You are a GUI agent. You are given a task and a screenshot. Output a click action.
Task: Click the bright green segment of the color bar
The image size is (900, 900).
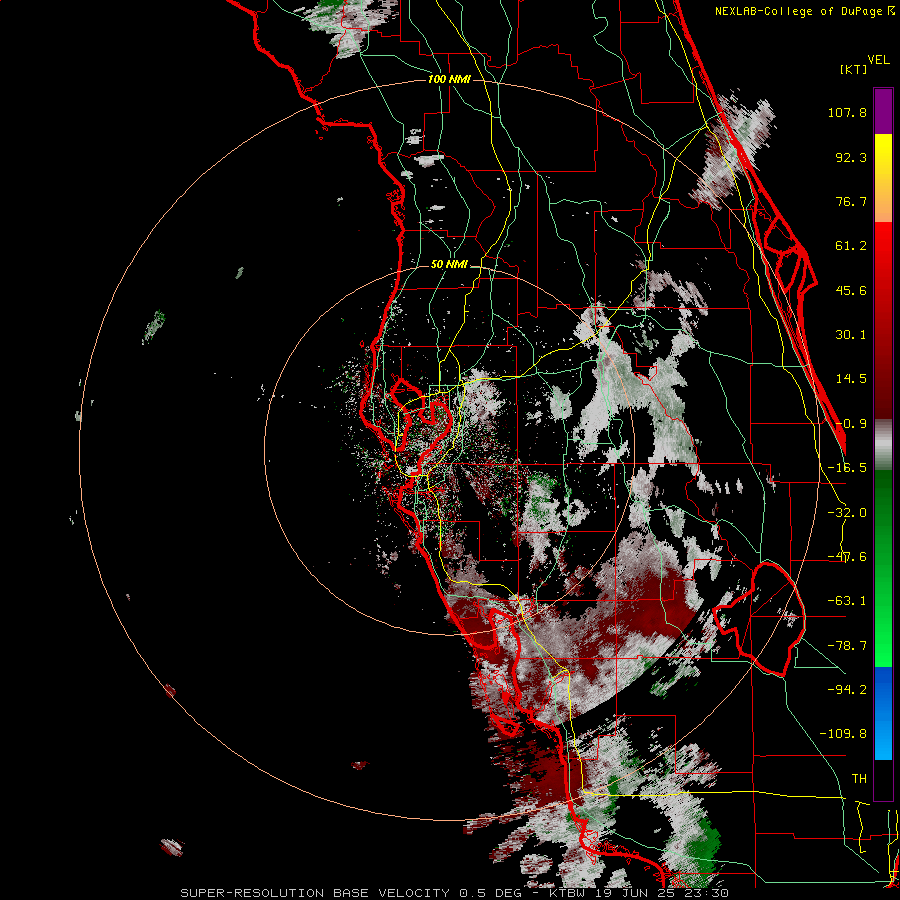[x=883, y=568]
